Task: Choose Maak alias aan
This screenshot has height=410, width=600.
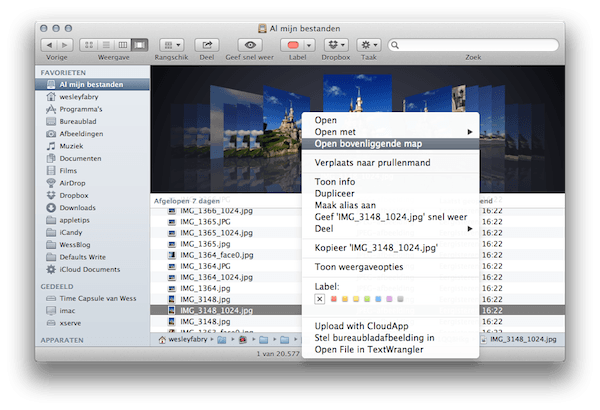Action: pyautogui.click(x=391, y=205)
